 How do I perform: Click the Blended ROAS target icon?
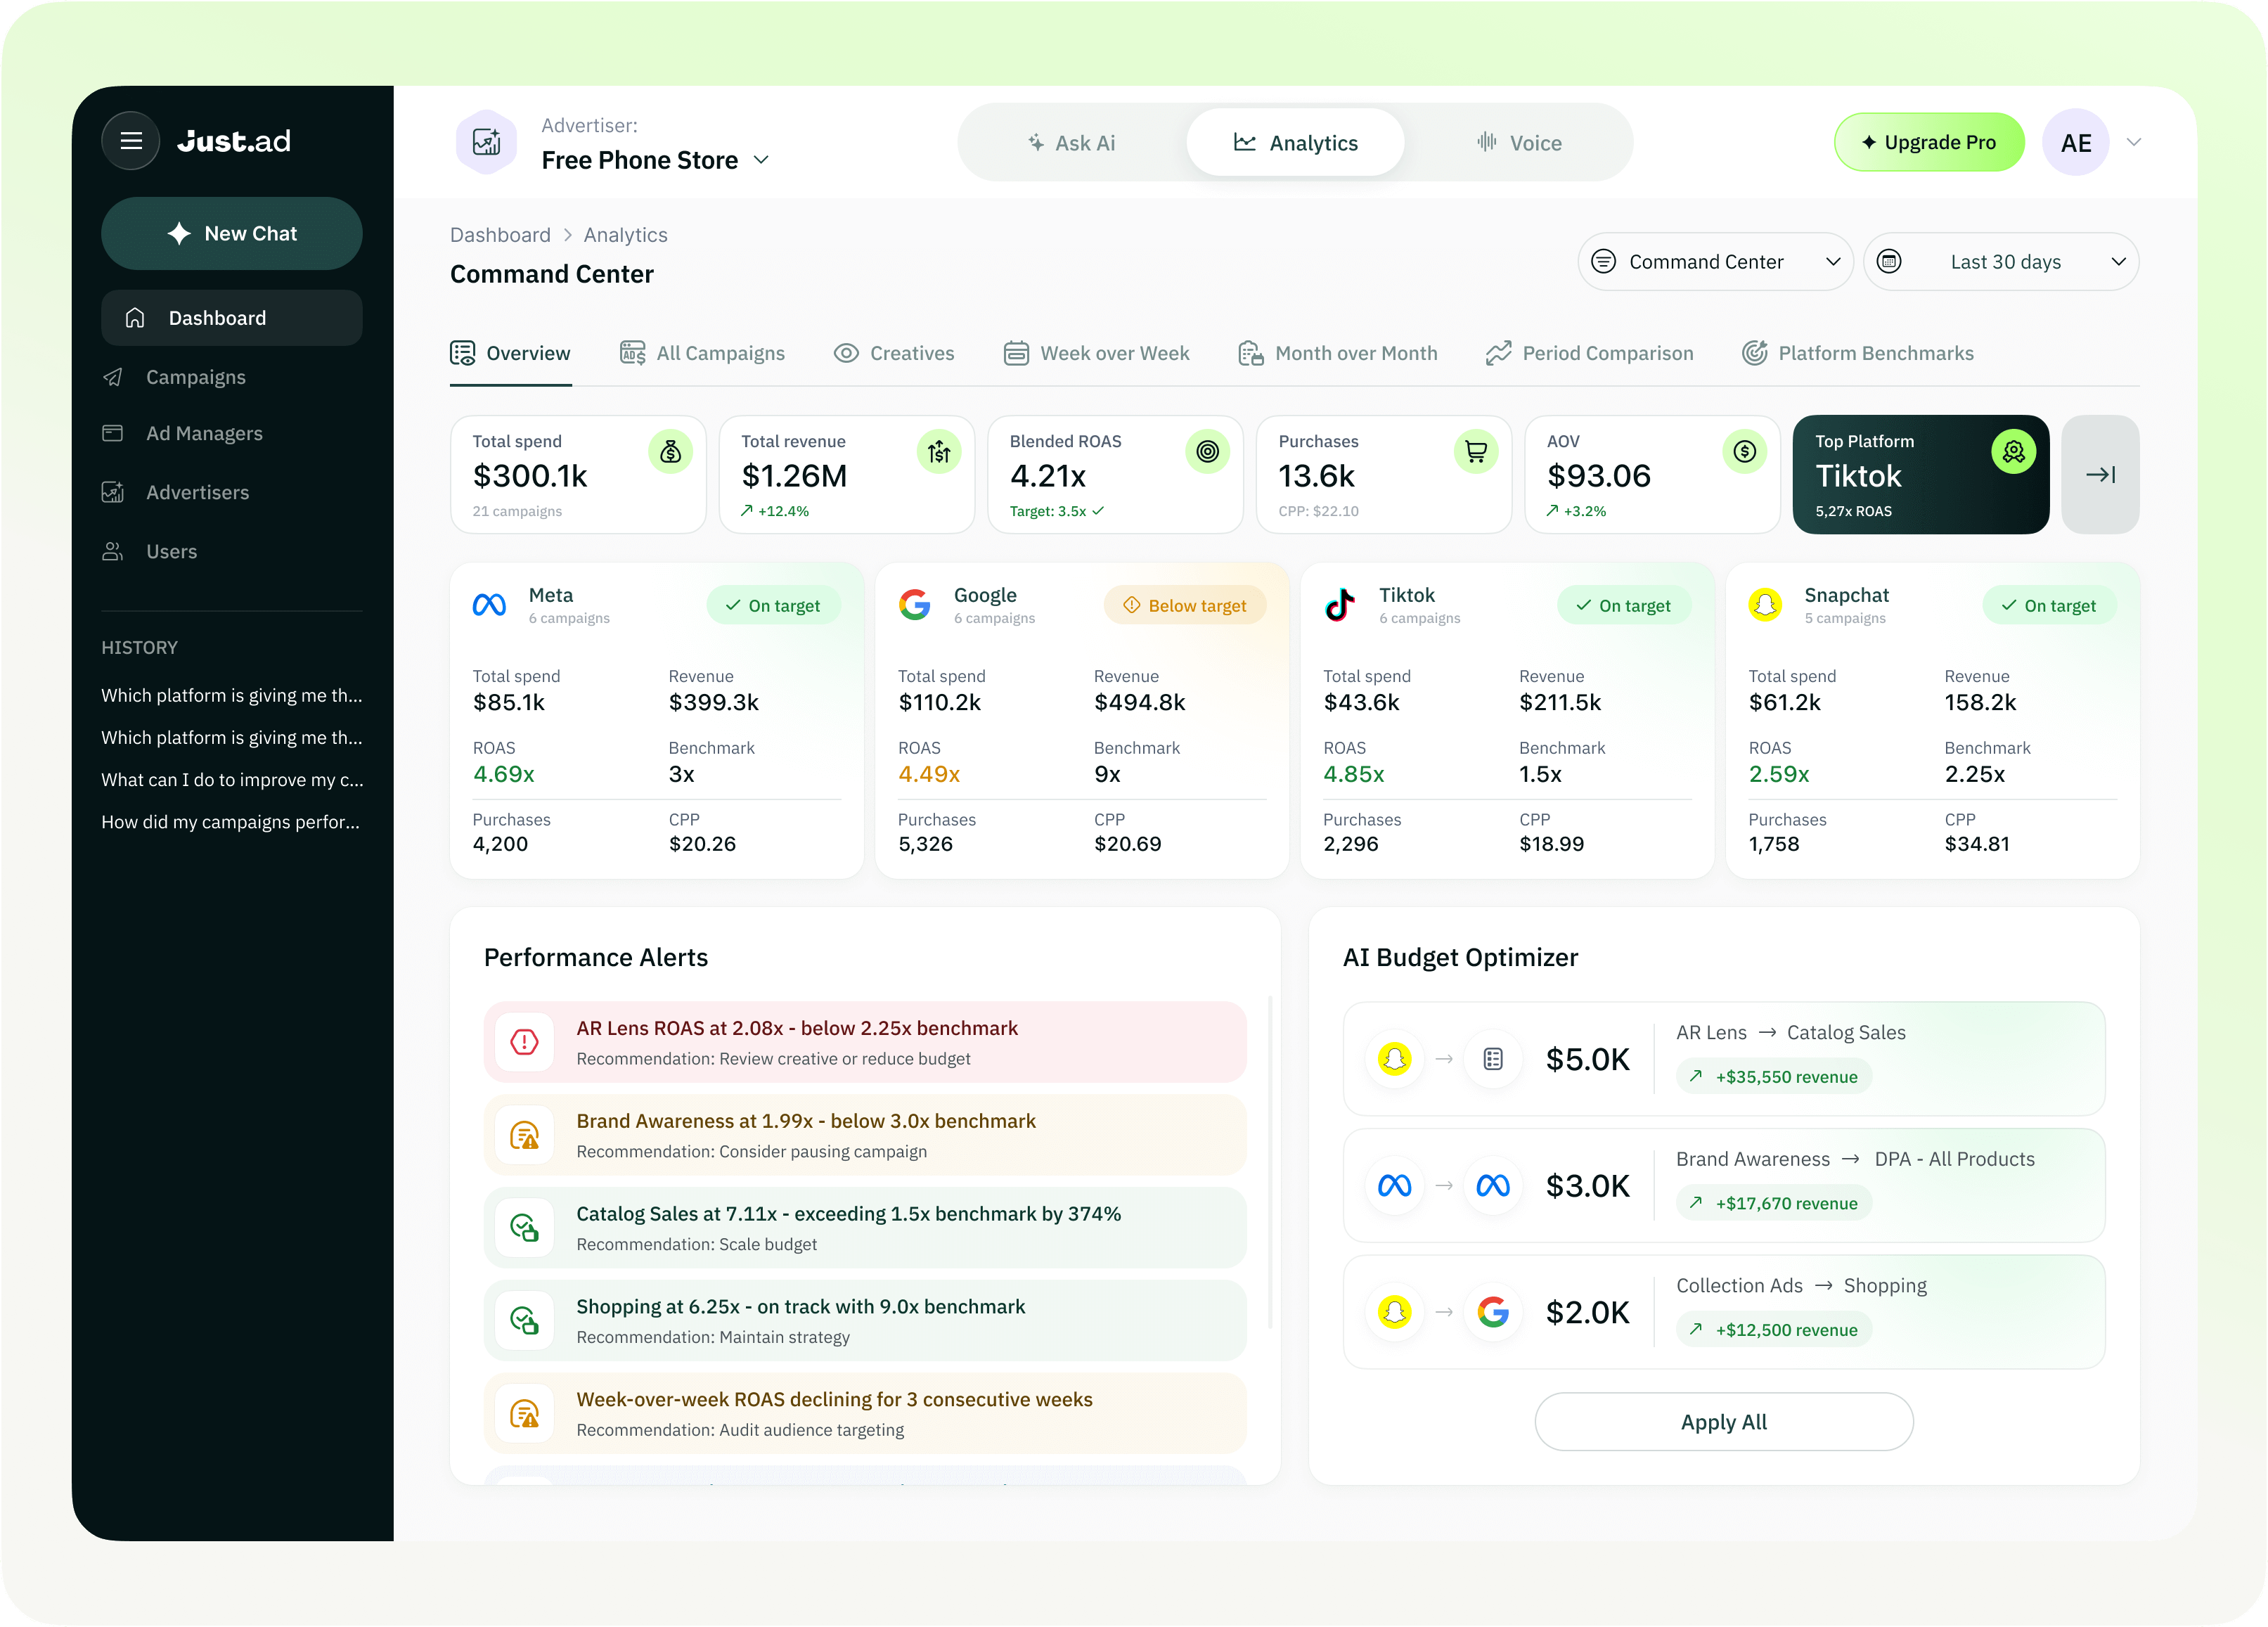point(1207,452)
